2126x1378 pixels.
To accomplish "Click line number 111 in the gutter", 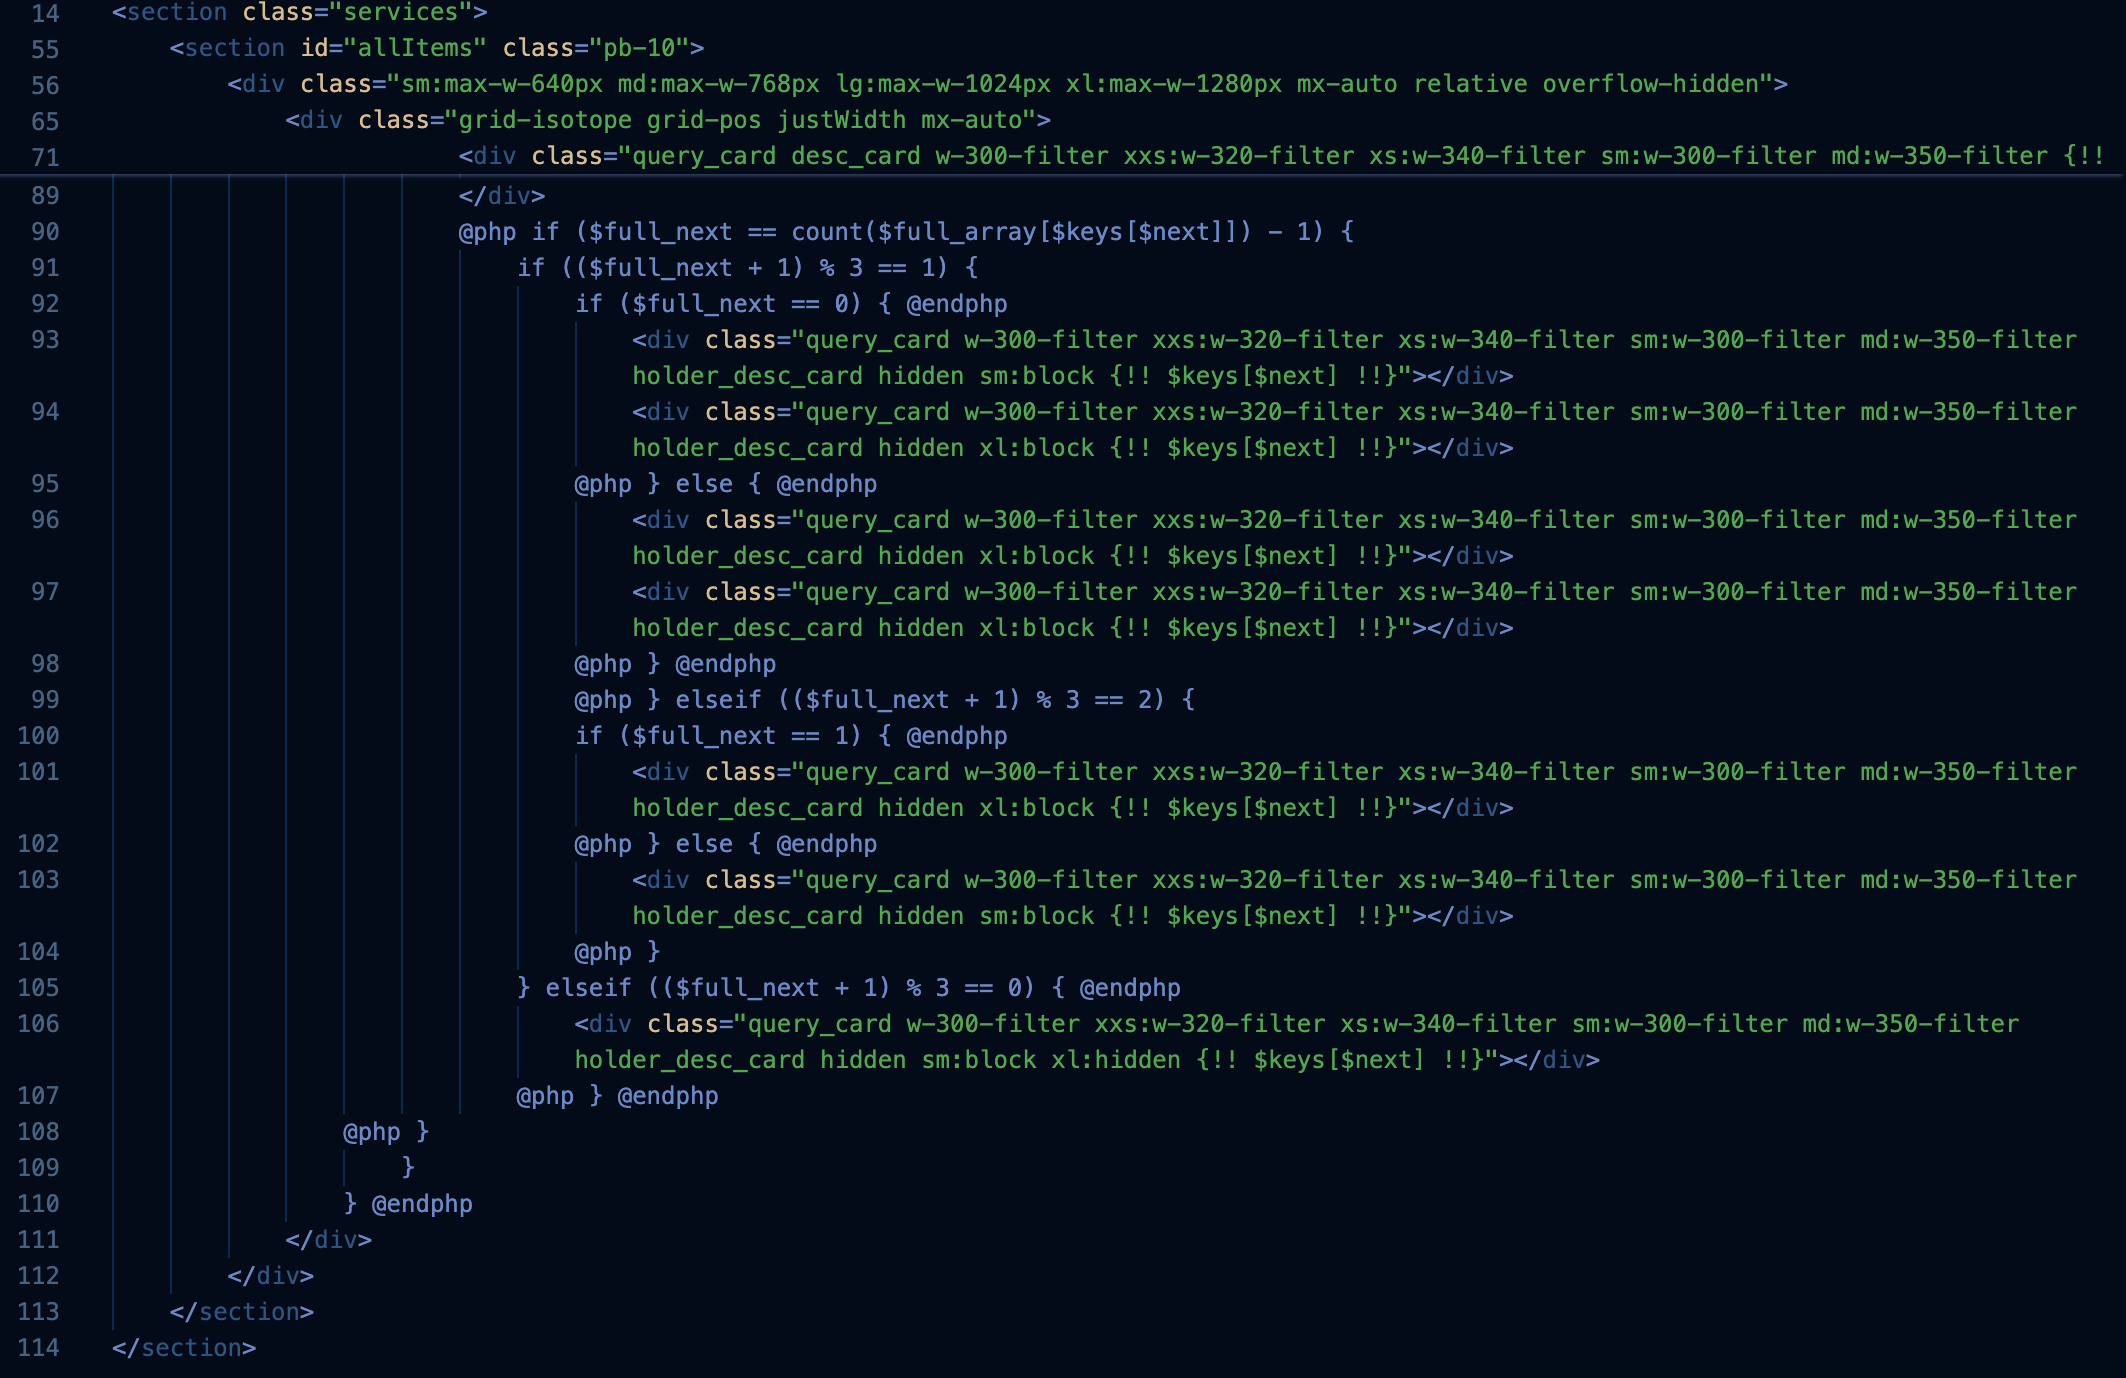I will pyautogui.click(x=38, y=1240).
